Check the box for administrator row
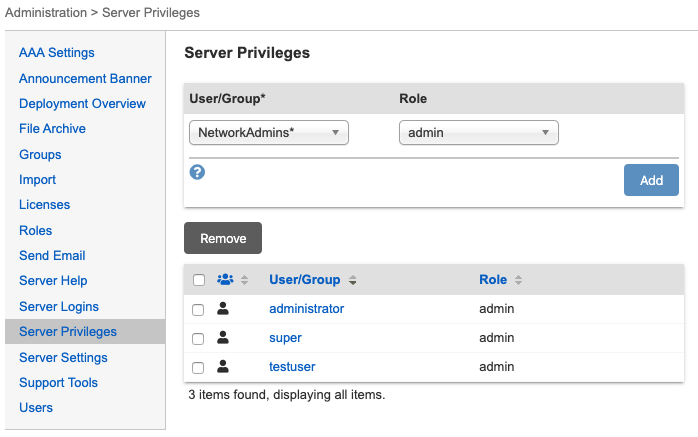 click(198, 310)
